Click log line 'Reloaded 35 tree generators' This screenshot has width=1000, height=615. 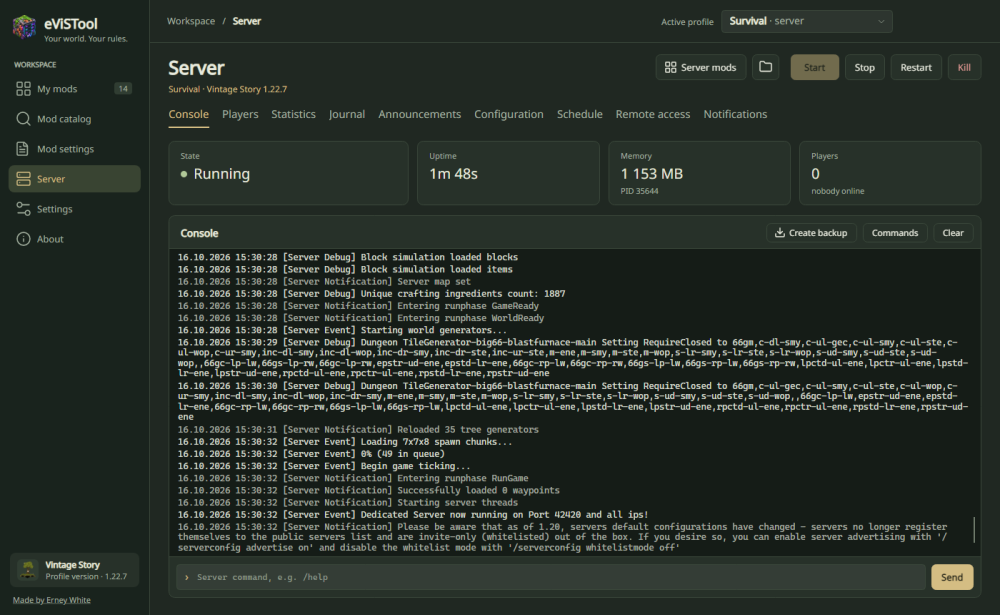click(358, 430)
